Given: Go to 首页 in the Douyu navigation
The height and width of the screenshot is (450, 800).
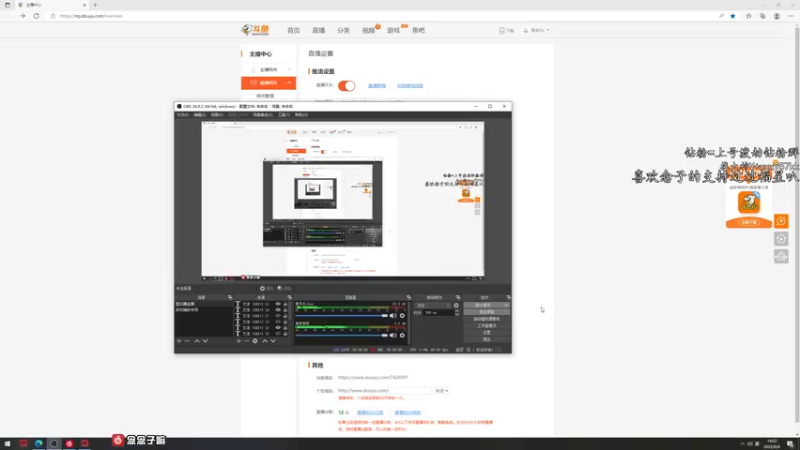Looking at the screenshot, I should [293, 30].
